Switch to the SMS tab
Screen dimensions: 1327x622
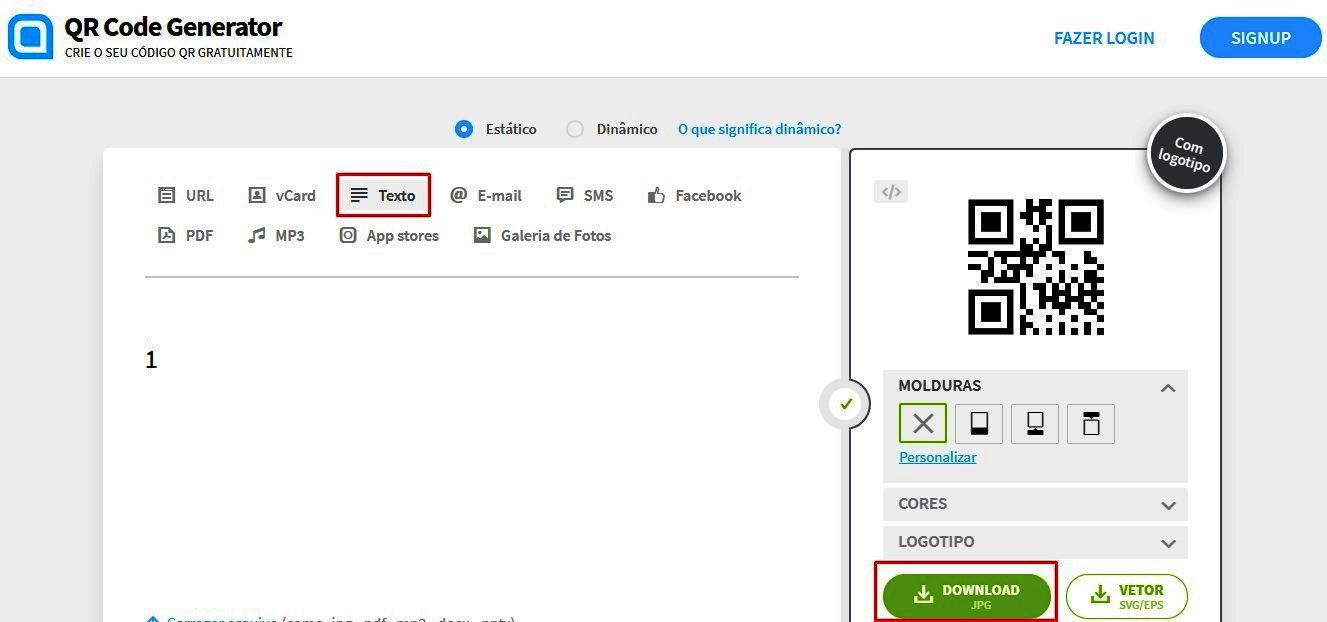585,196
